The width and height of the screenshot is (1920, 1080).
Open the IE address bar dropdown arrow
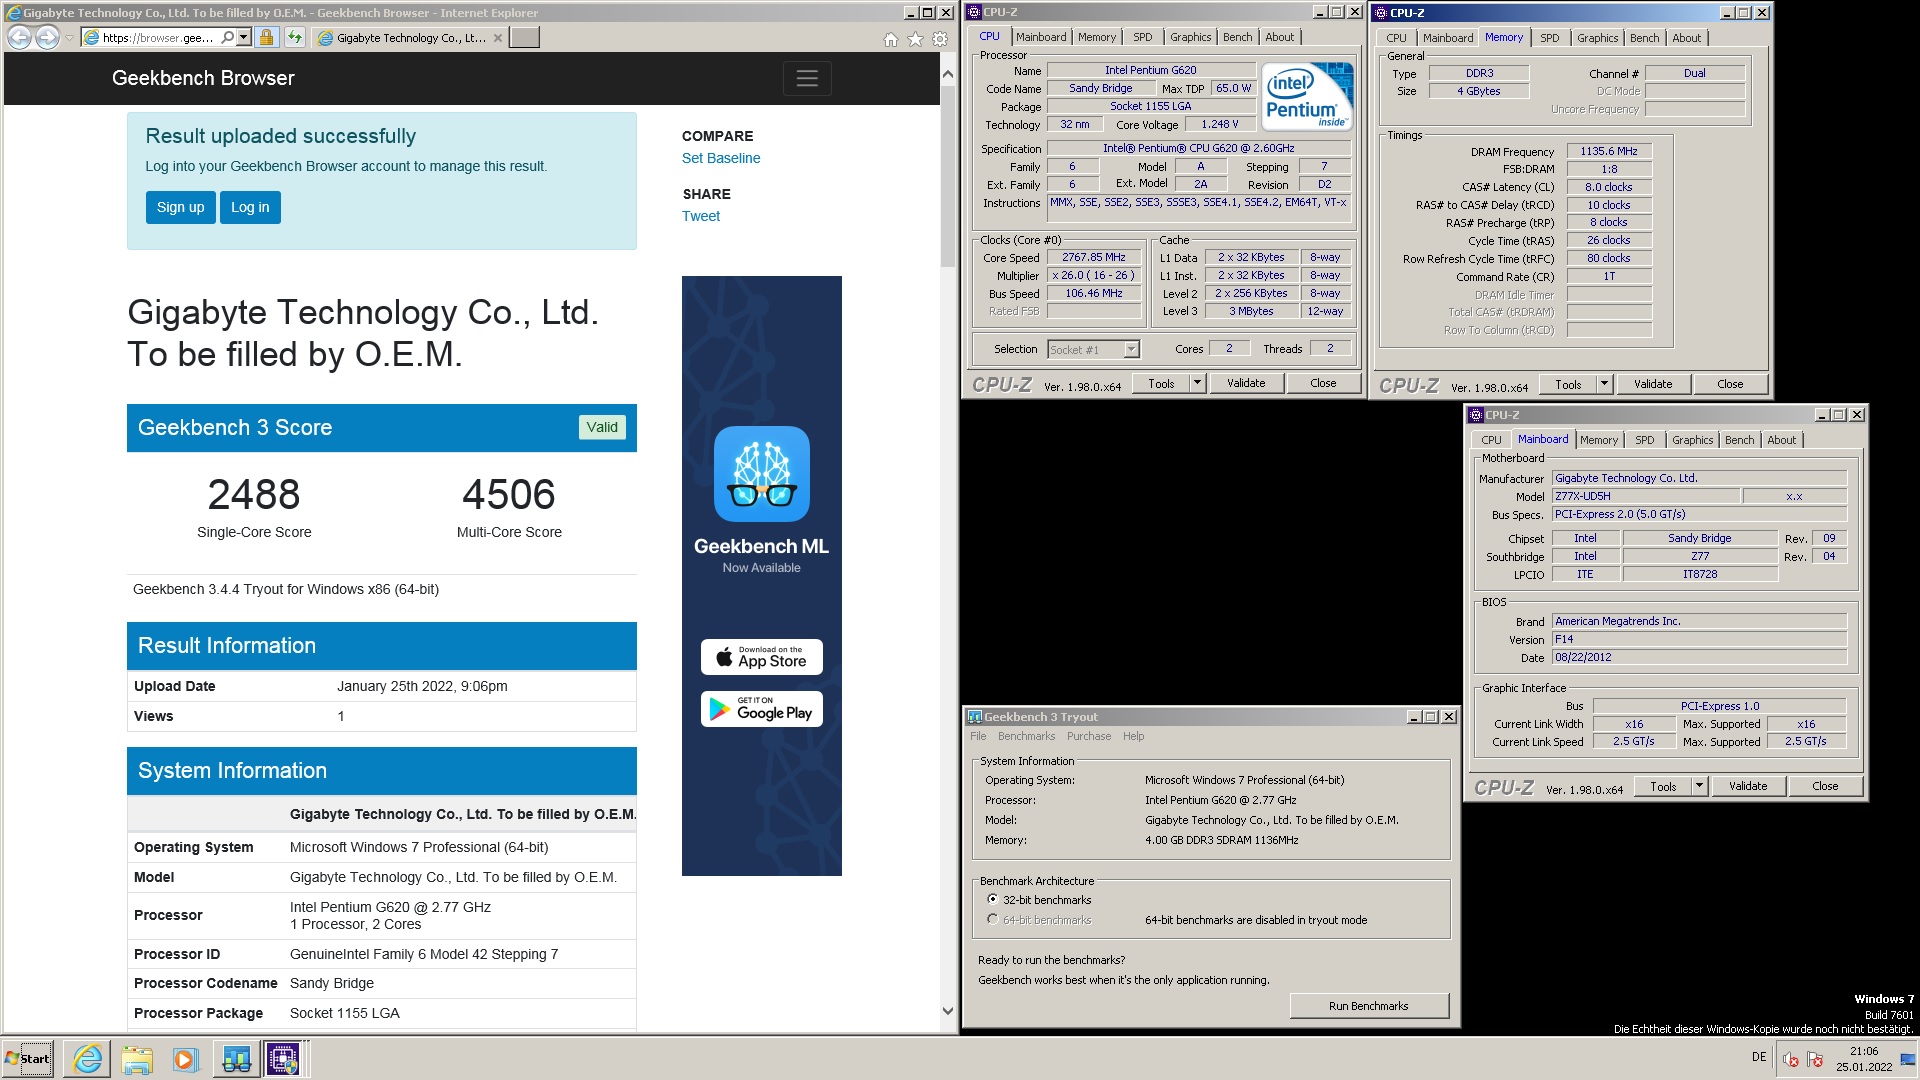pyautogui.click(x=243, y=38)
